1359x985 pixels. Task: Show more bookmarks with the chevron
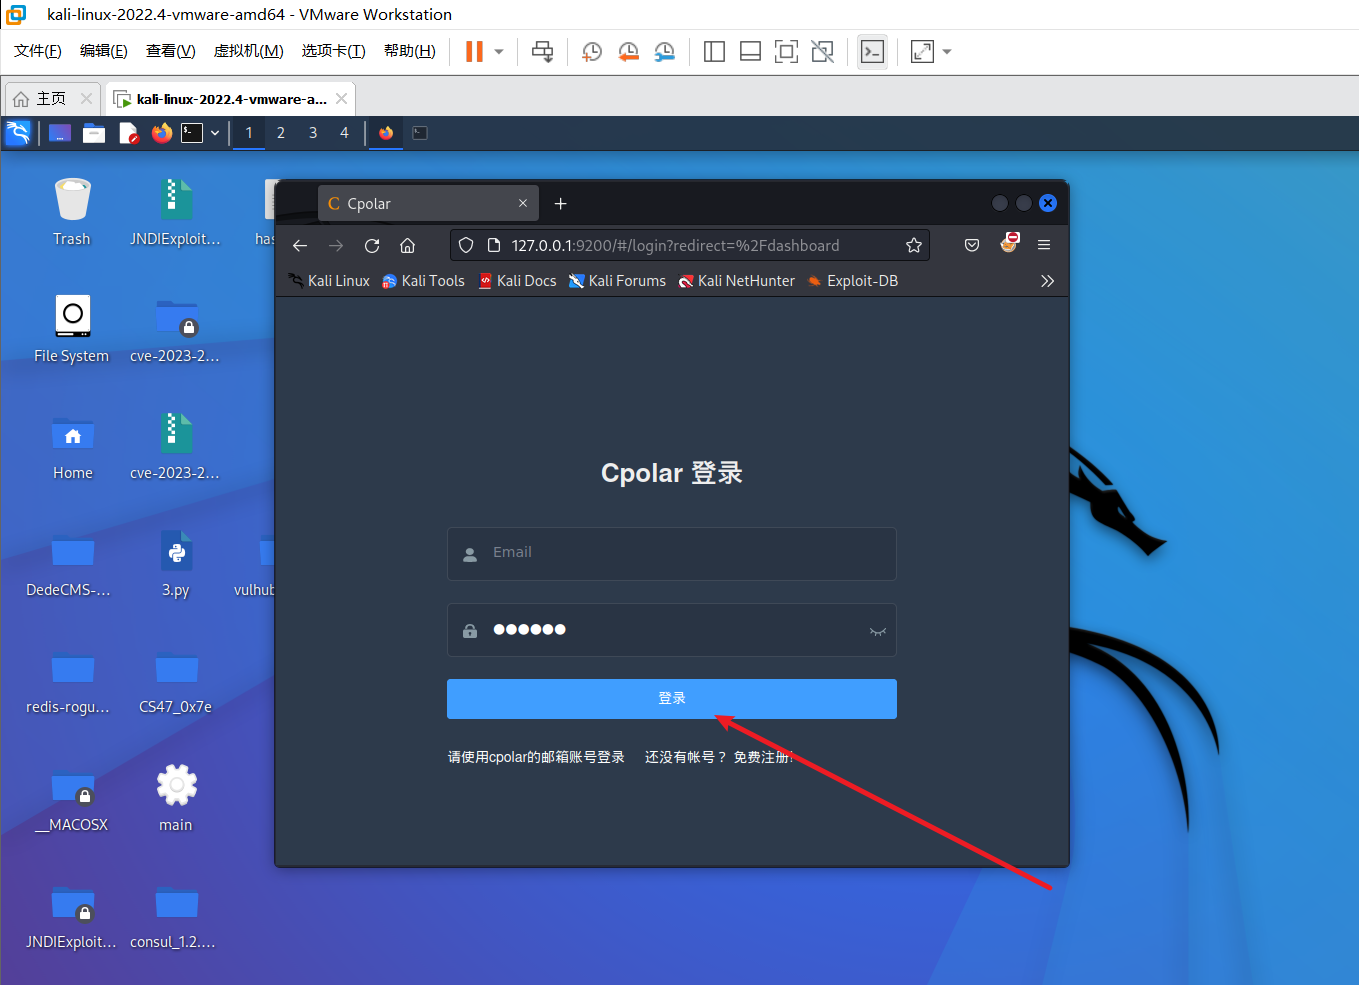pyautogui.click(x=1047, y=281)
